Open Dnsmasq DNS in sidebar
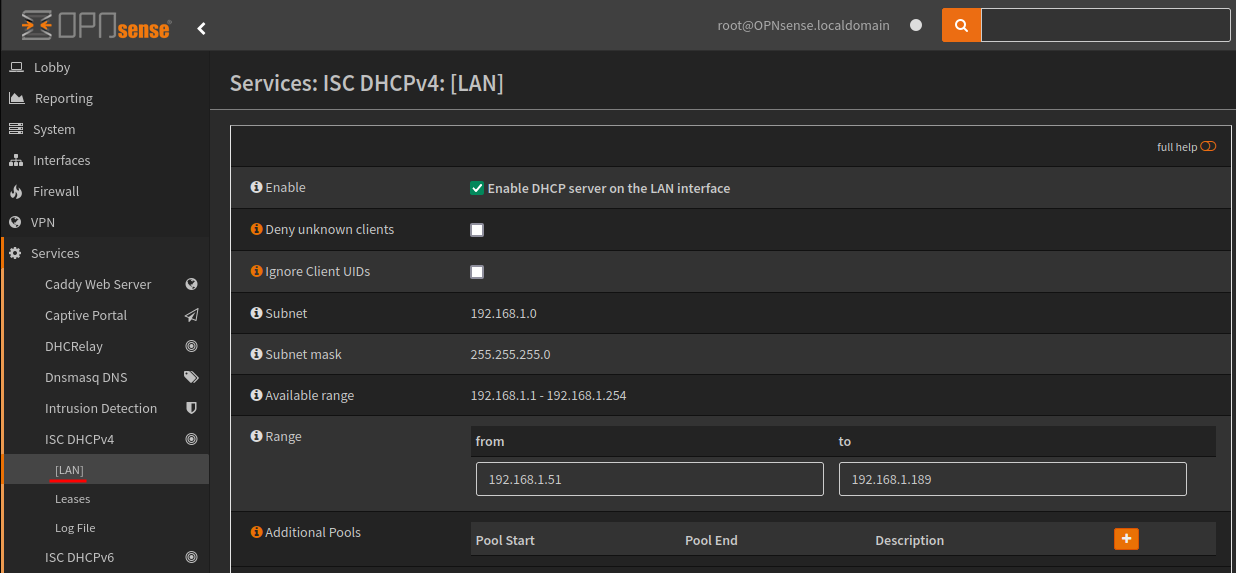This screenshot has height=573, width=1236. click(86, 377)
